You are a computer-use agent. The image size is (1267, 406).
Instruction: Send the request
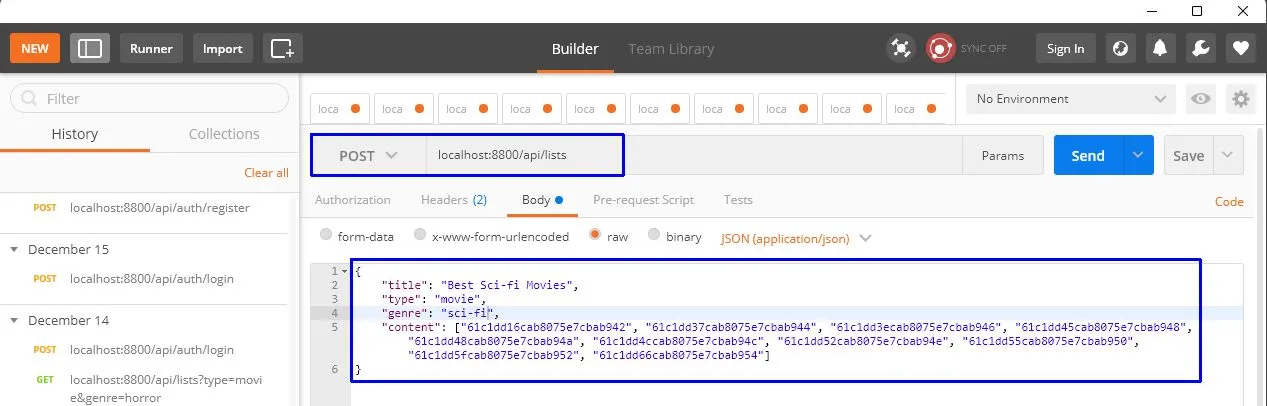[x=1088, y=156]
